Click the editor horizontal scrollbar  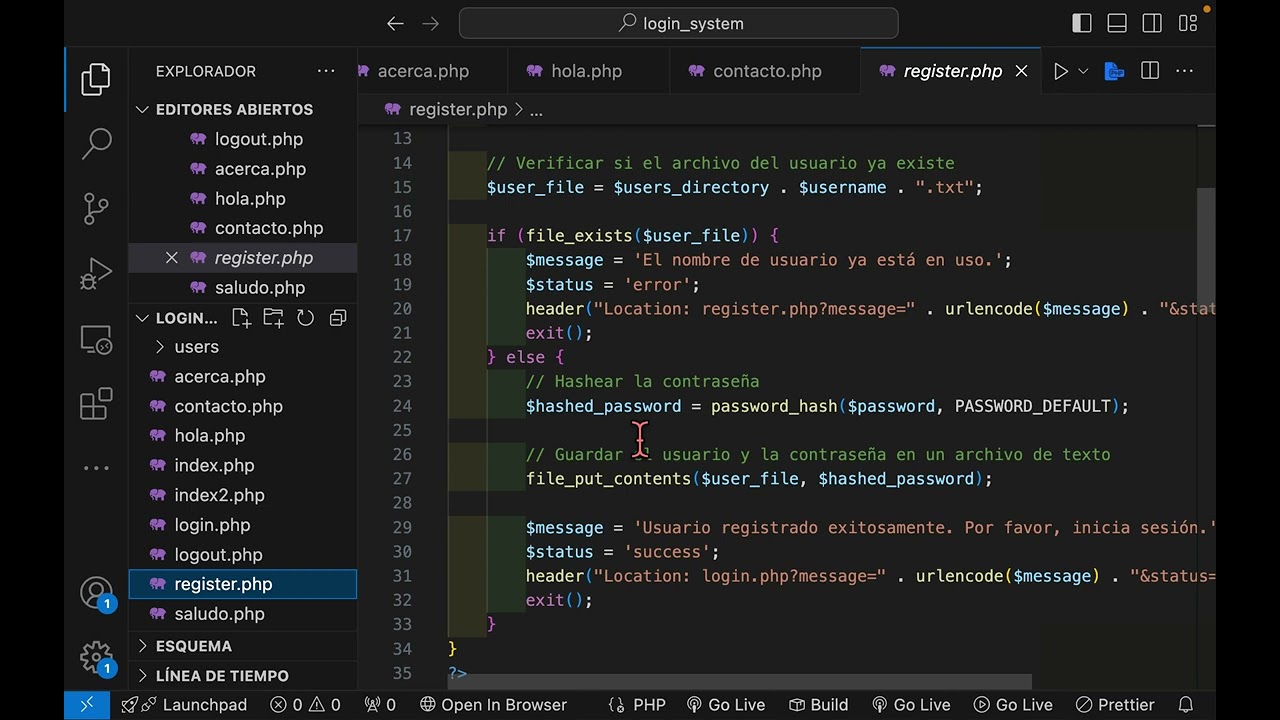(740, 681)
